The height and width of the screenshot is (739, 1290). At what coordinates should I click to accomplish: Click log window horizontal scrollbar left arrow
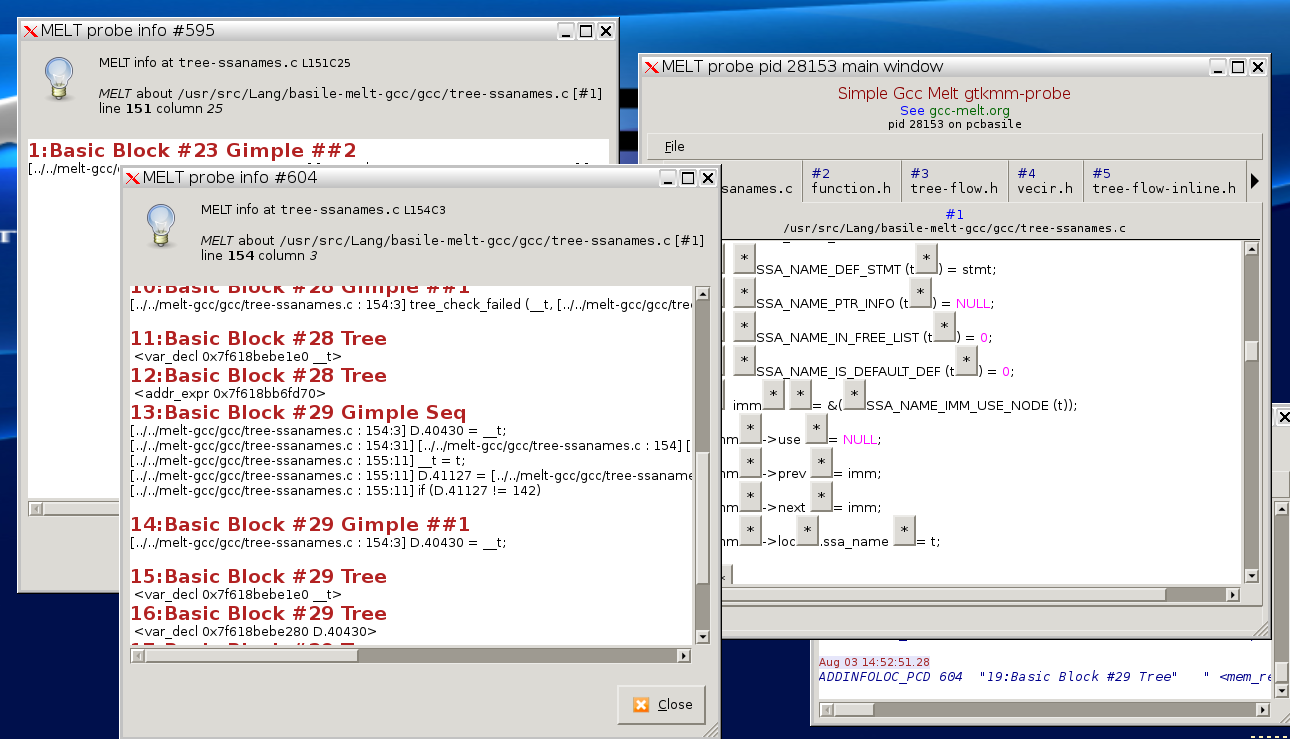coord(826,710)
